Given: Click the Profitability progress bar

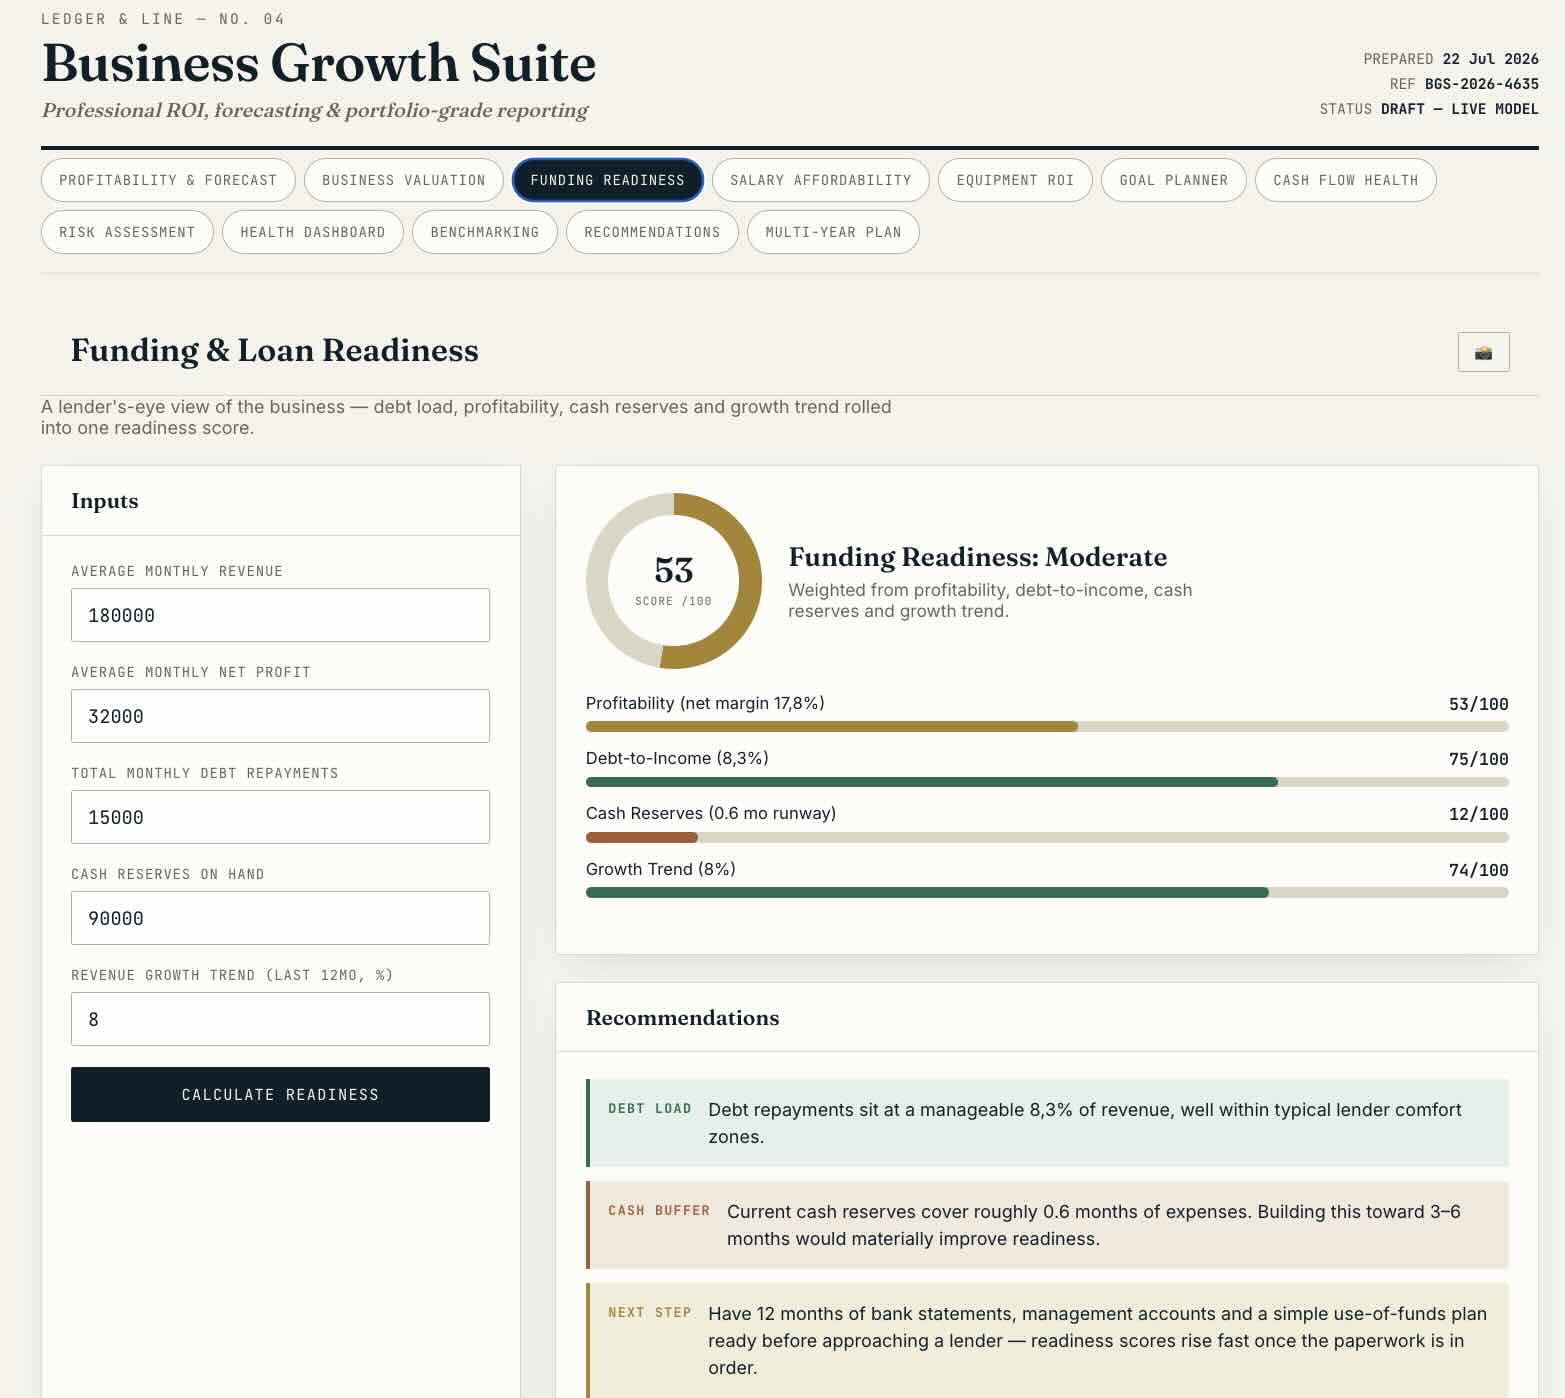Looking at the screenshot, I should tap(1047, 727).
